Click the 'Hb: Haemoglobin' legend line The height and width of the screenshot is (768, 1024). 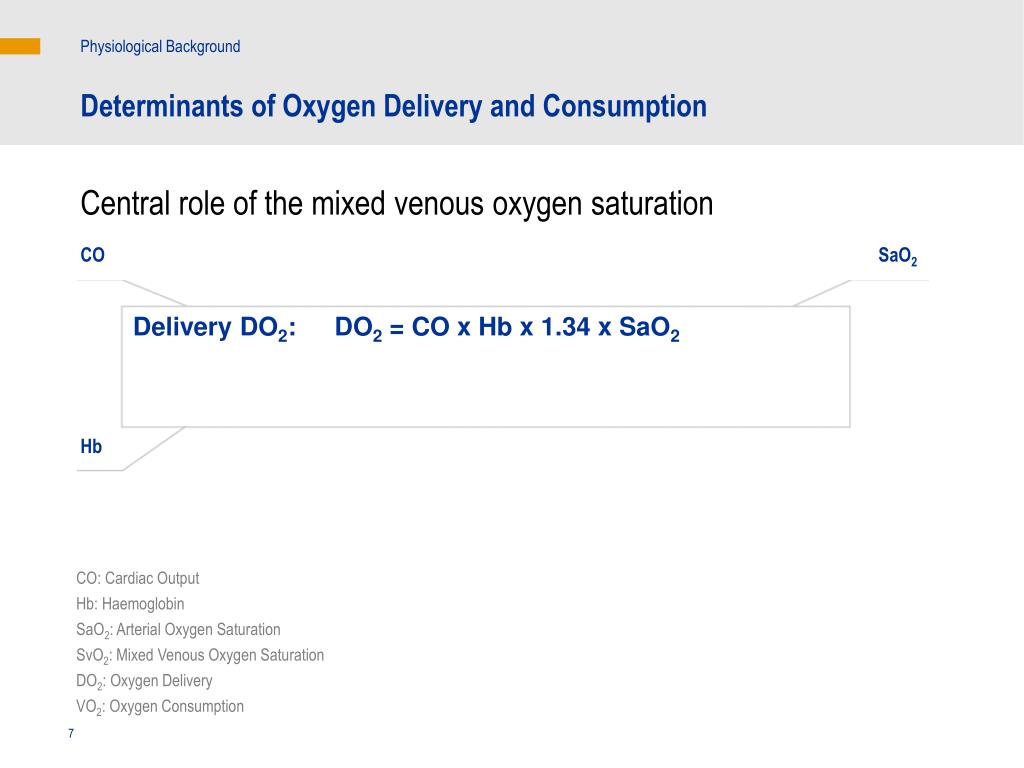tap(130, 604)
